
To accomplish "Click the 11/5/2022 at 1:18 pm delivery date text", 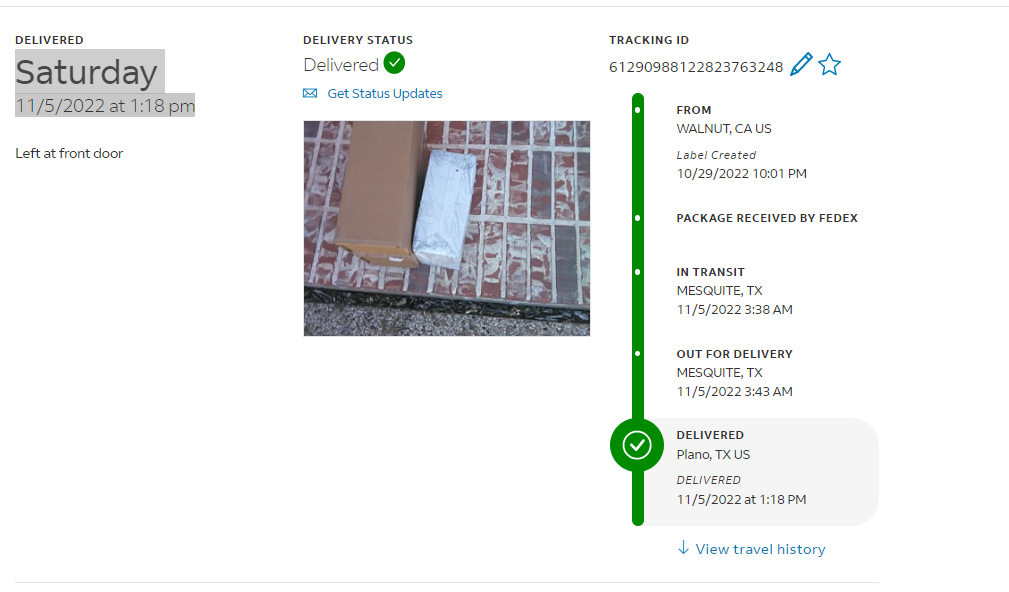I will click(x=105, y=106).
